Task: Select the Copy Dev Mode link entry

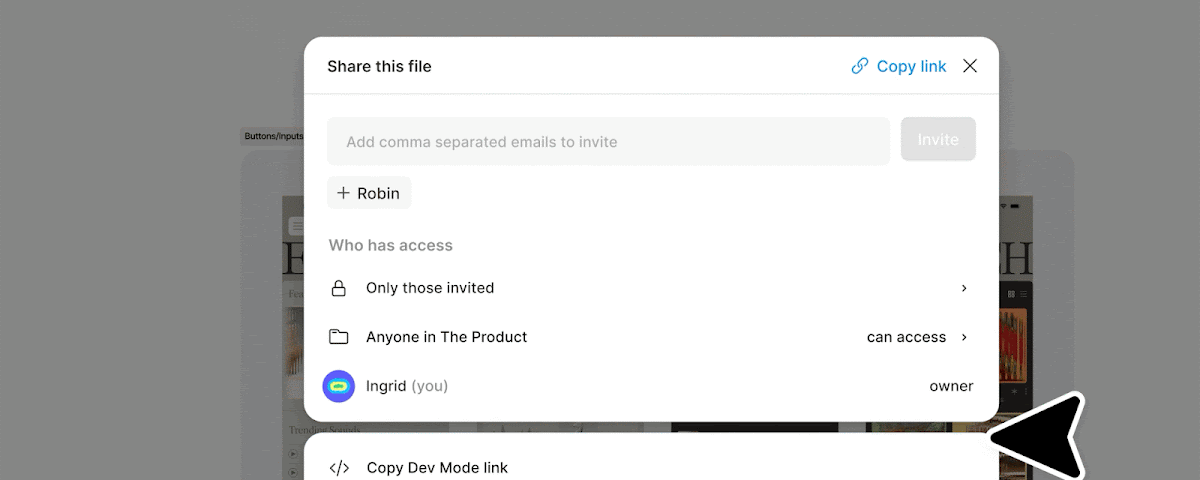Action: [x=437, y=467]
